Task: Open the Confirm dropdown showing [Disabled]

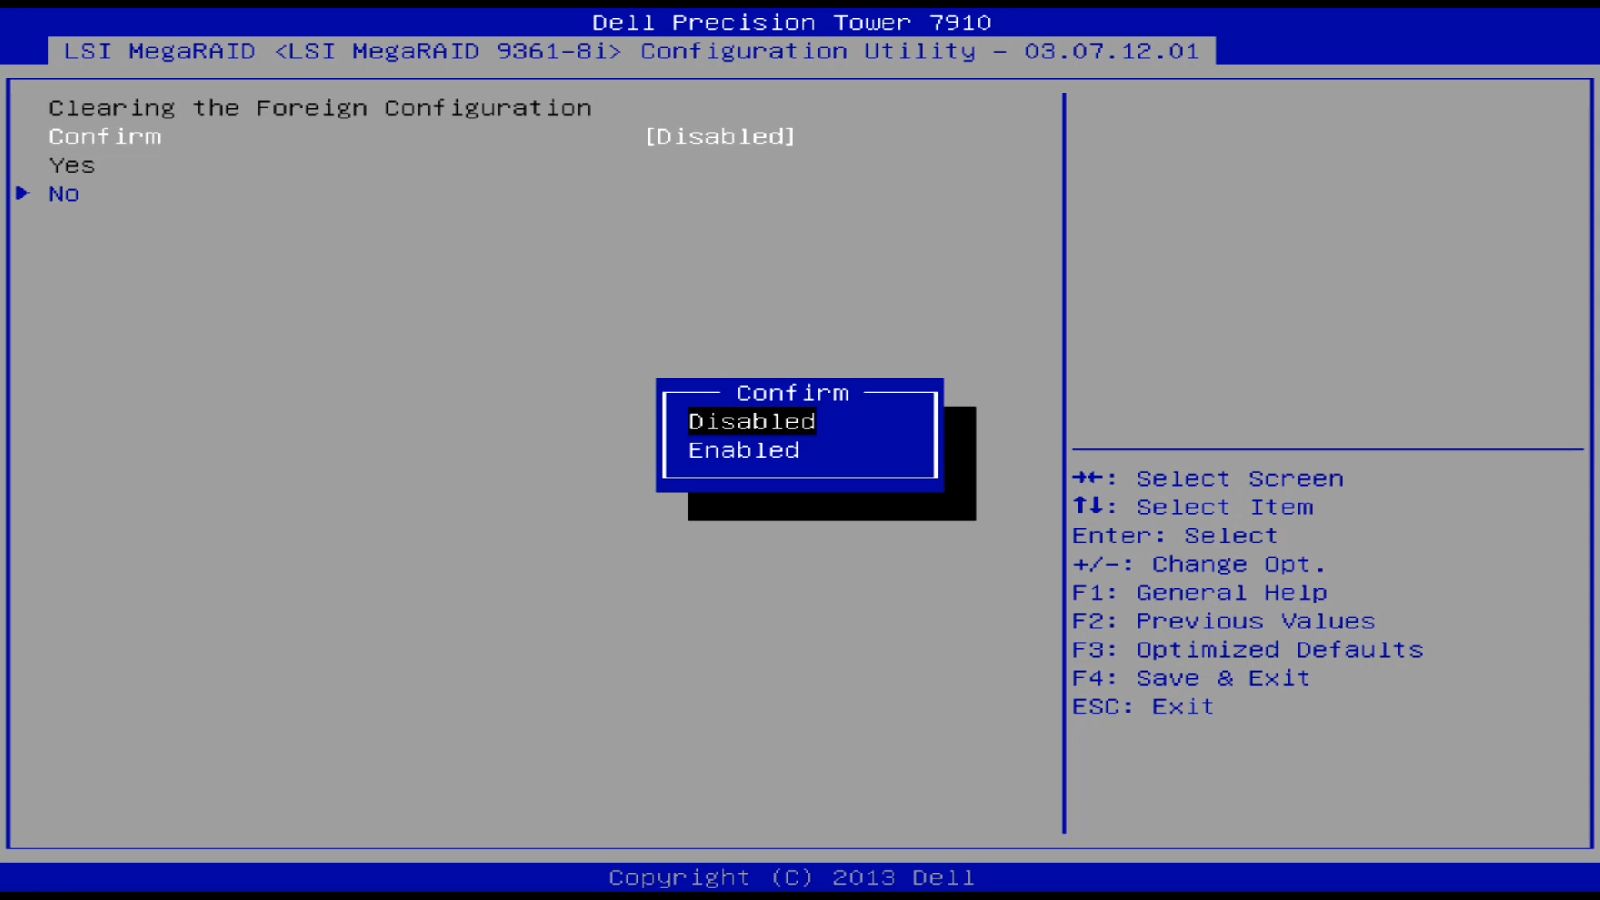Action: click(719, 136)
